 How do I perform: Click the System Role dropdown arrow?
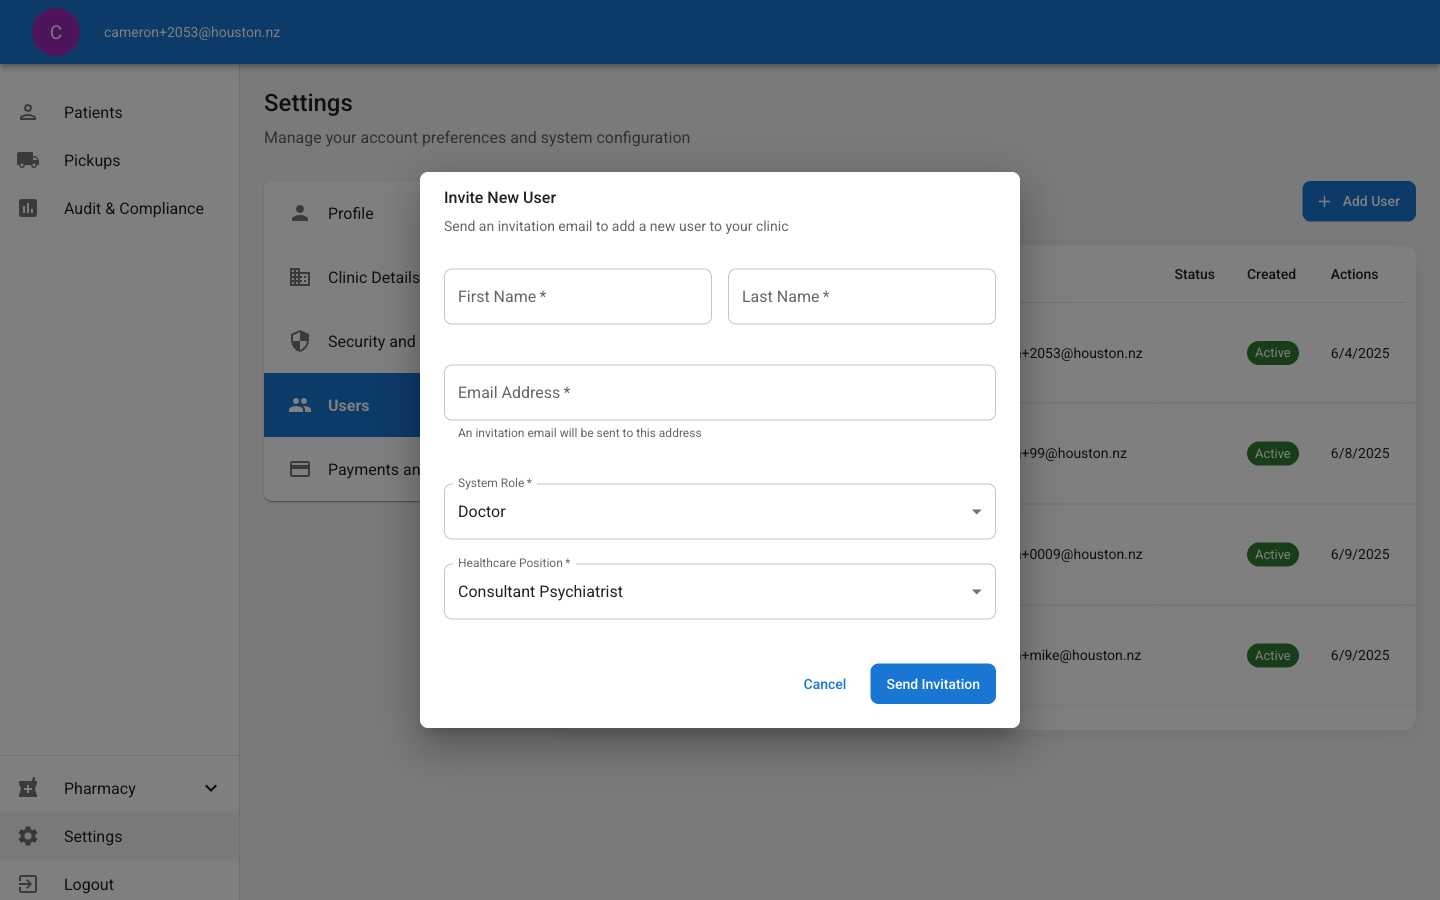click(x=977, y=511)
